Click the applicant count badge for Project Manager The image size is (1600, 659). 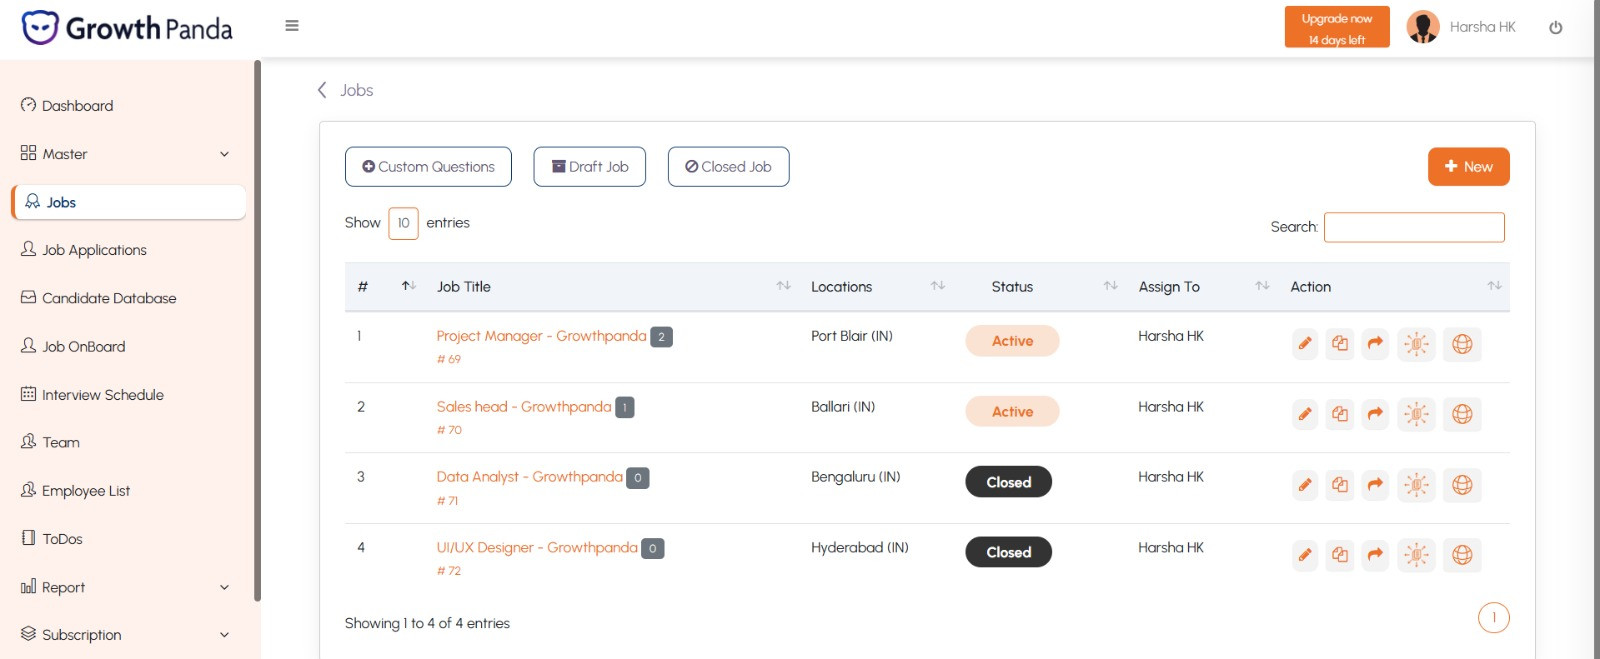[661, 337]
